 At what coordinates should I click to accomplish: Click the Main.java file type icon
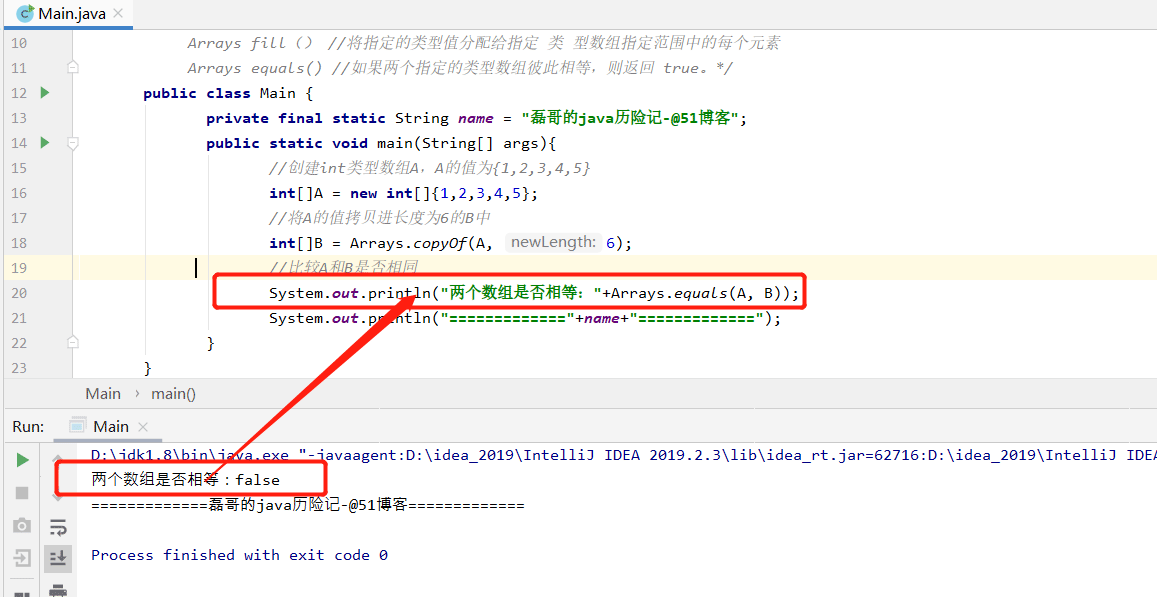coord(24,14)
